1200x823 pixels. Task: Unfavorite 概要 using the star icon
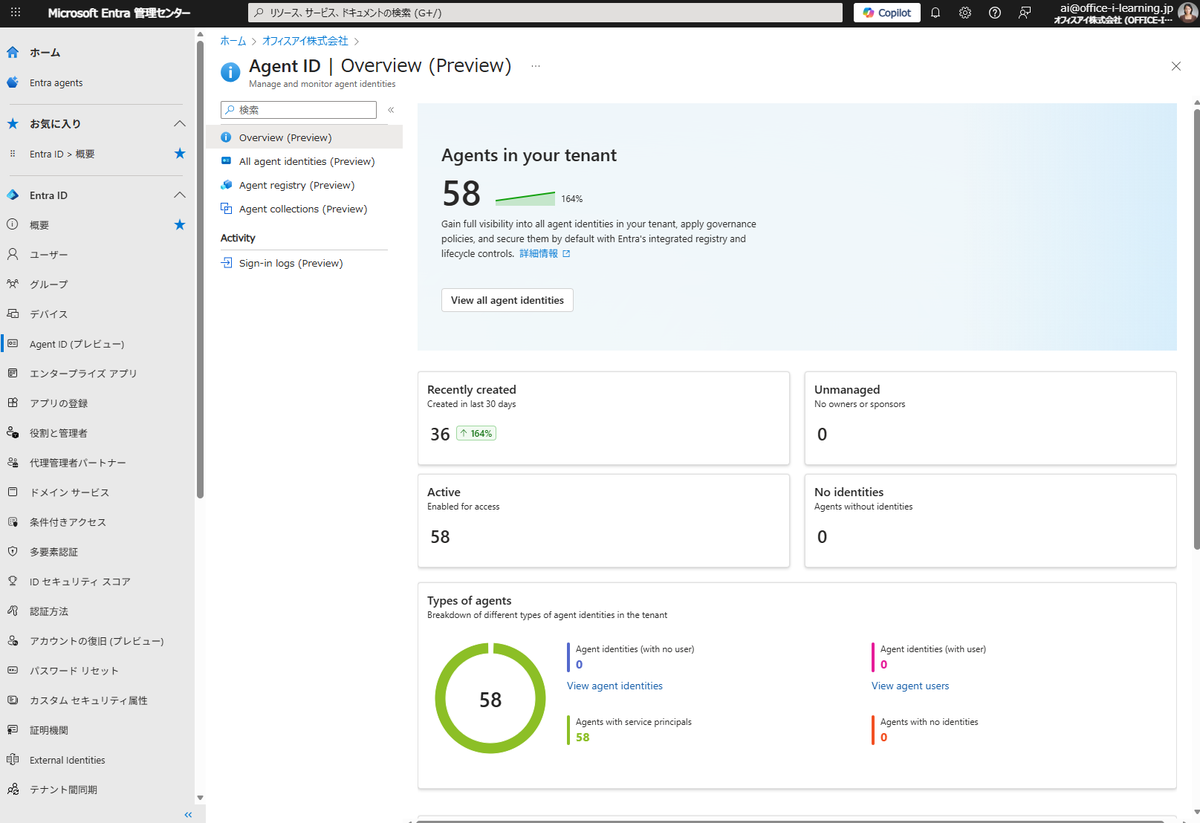(x=180, y=225)
